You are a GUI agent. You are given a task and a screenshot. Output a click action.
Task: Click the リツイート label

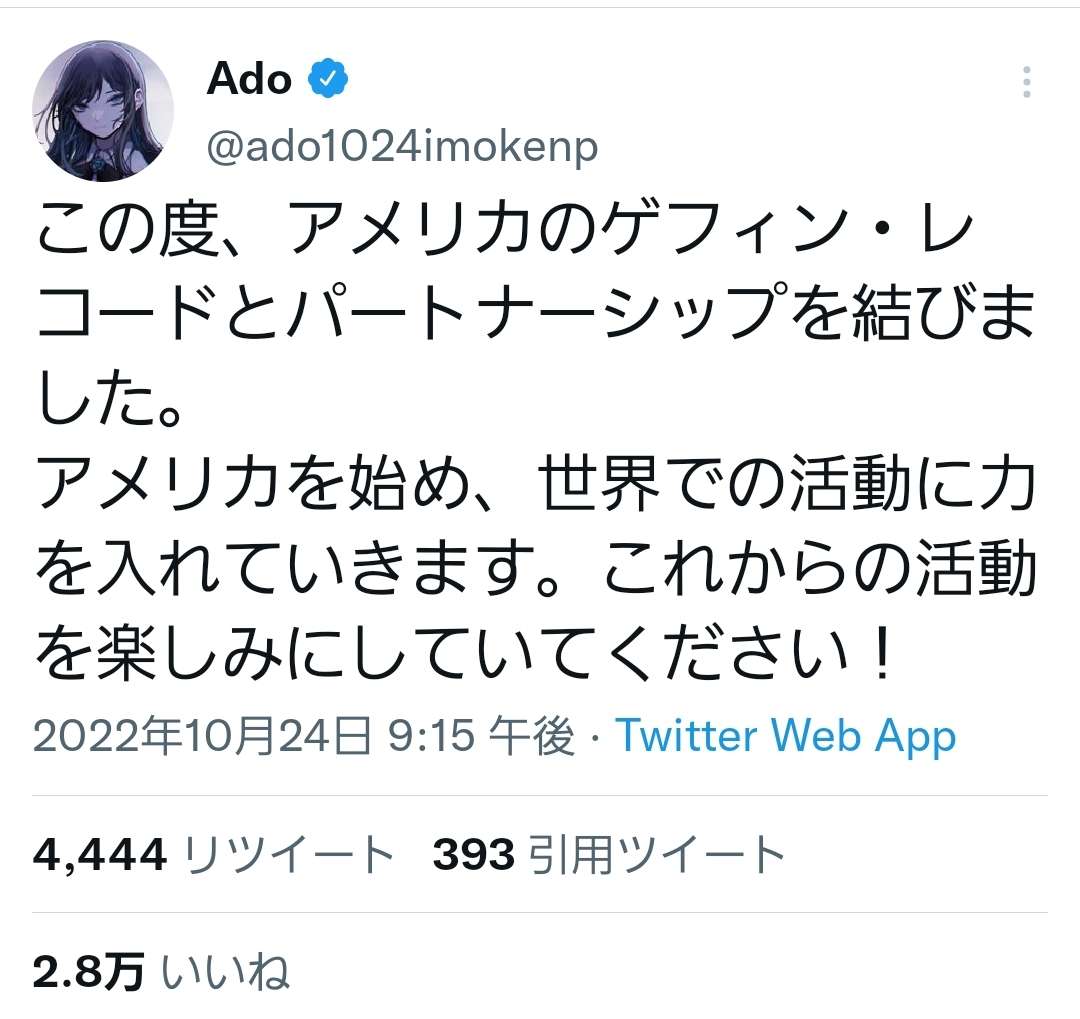pyautogui.click(x=290, y=854)
